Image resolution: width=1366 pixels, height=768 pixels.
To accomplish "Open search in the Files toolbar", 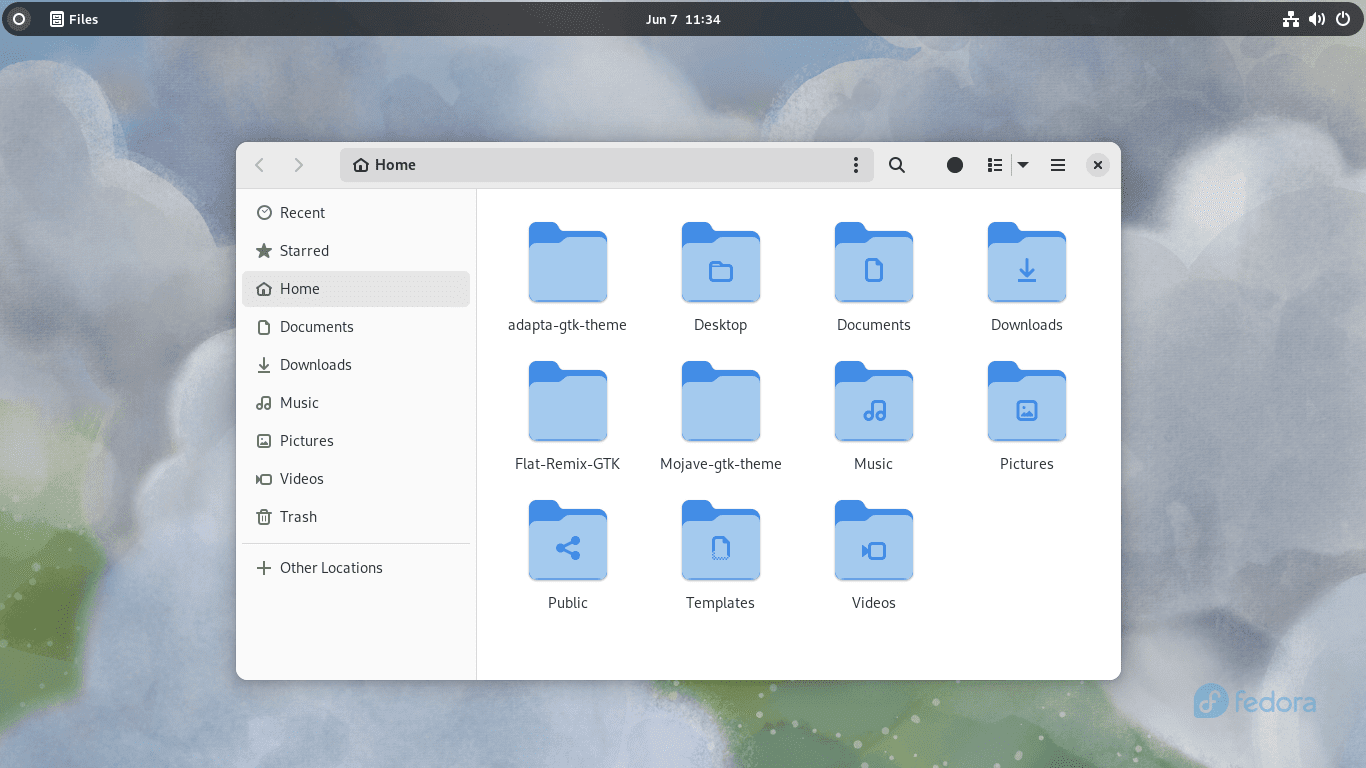I will (x=896, y=165).
